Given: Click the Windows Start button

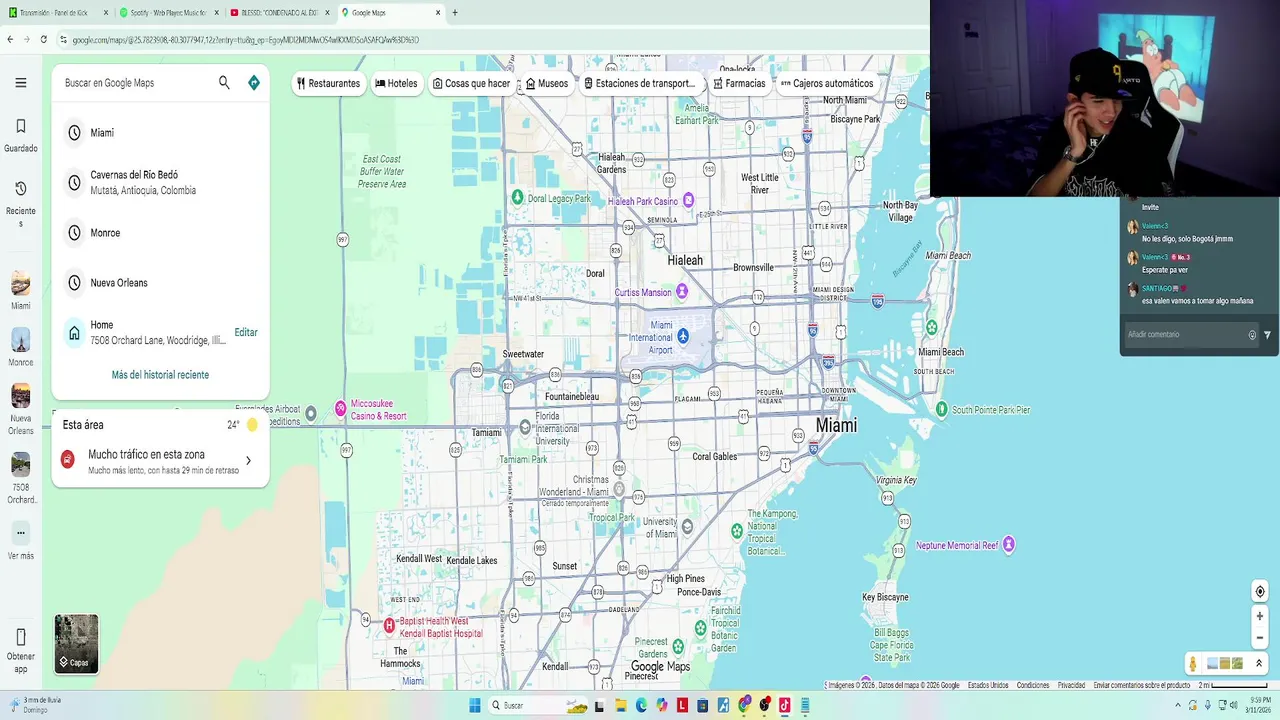Looking at the screenshot, I should 475,705.
